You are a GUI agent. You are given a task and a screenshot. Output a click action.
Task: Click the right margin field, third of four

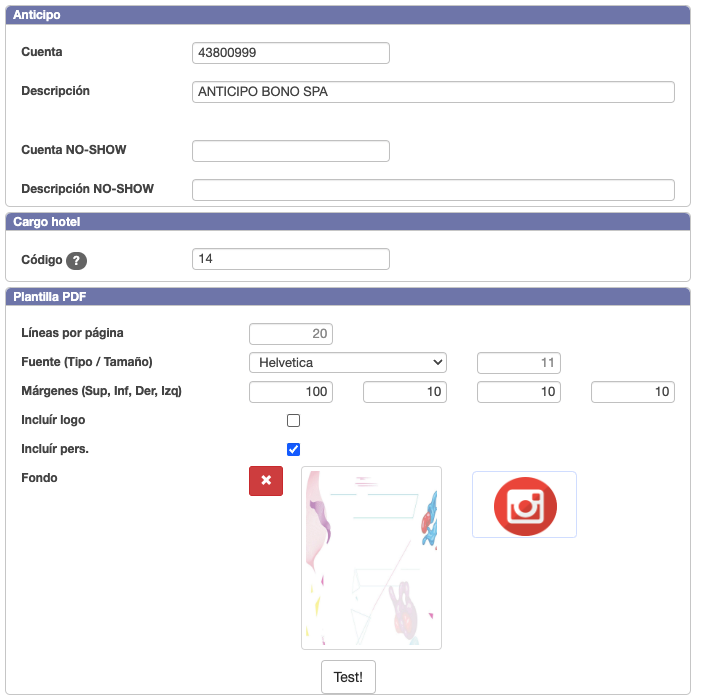[x=519, y=392]
